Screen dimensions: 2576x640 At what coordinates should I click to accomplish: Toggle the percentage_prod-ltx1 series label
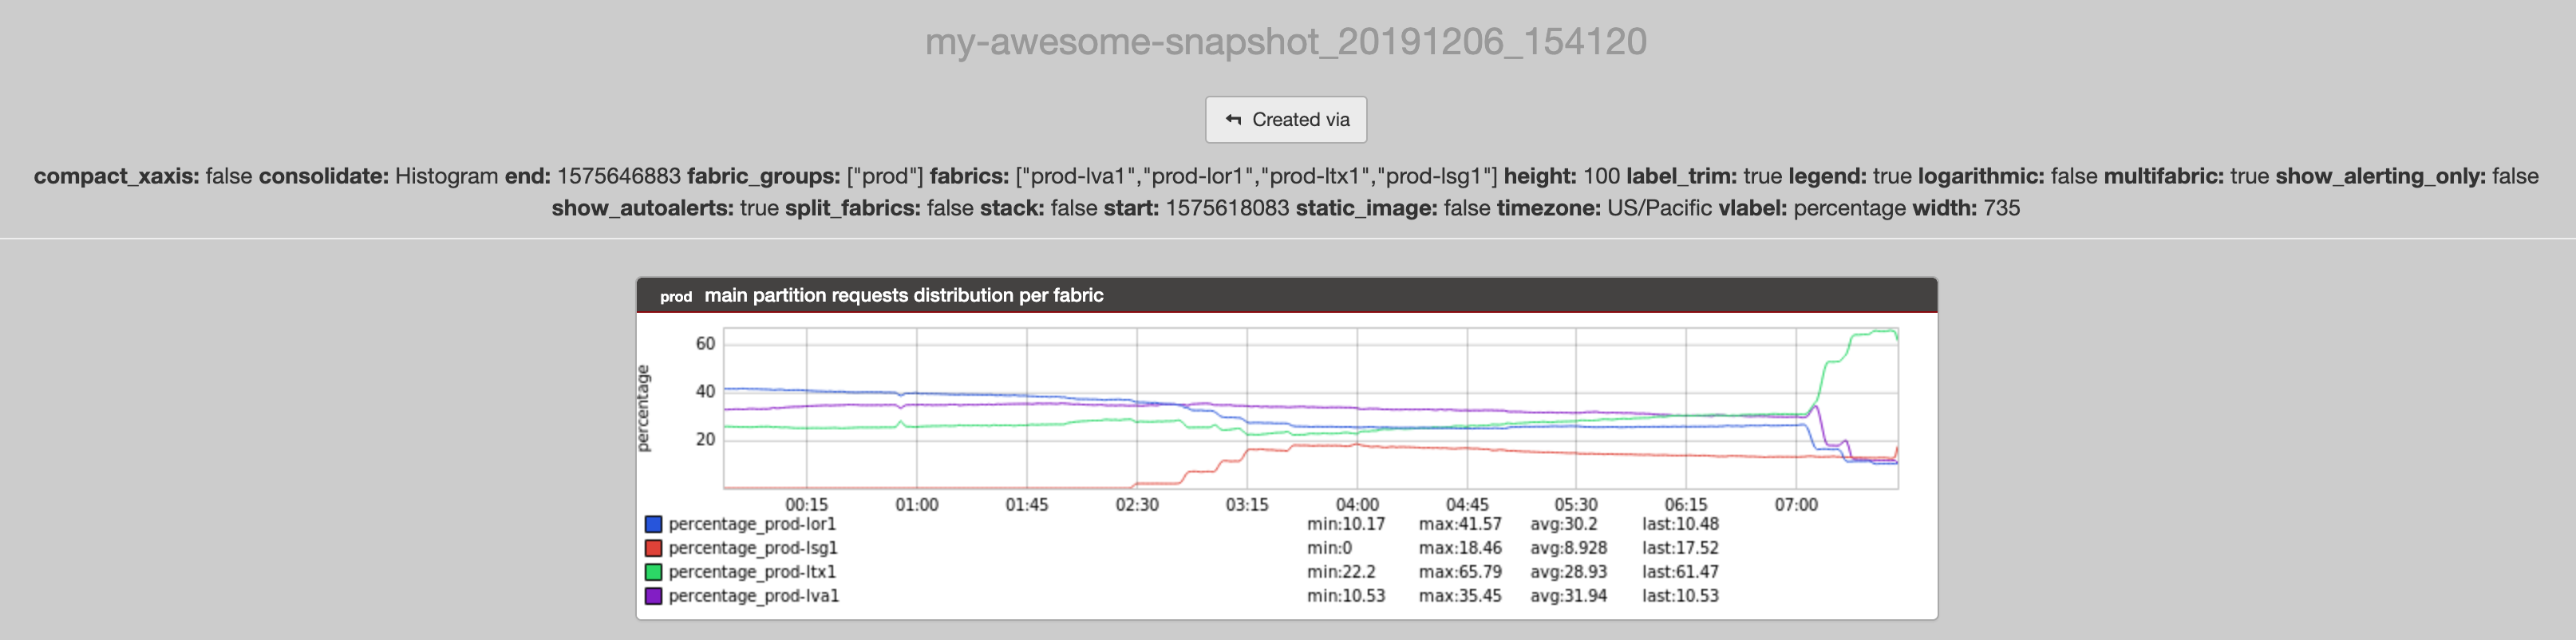(x=752, y=572)
